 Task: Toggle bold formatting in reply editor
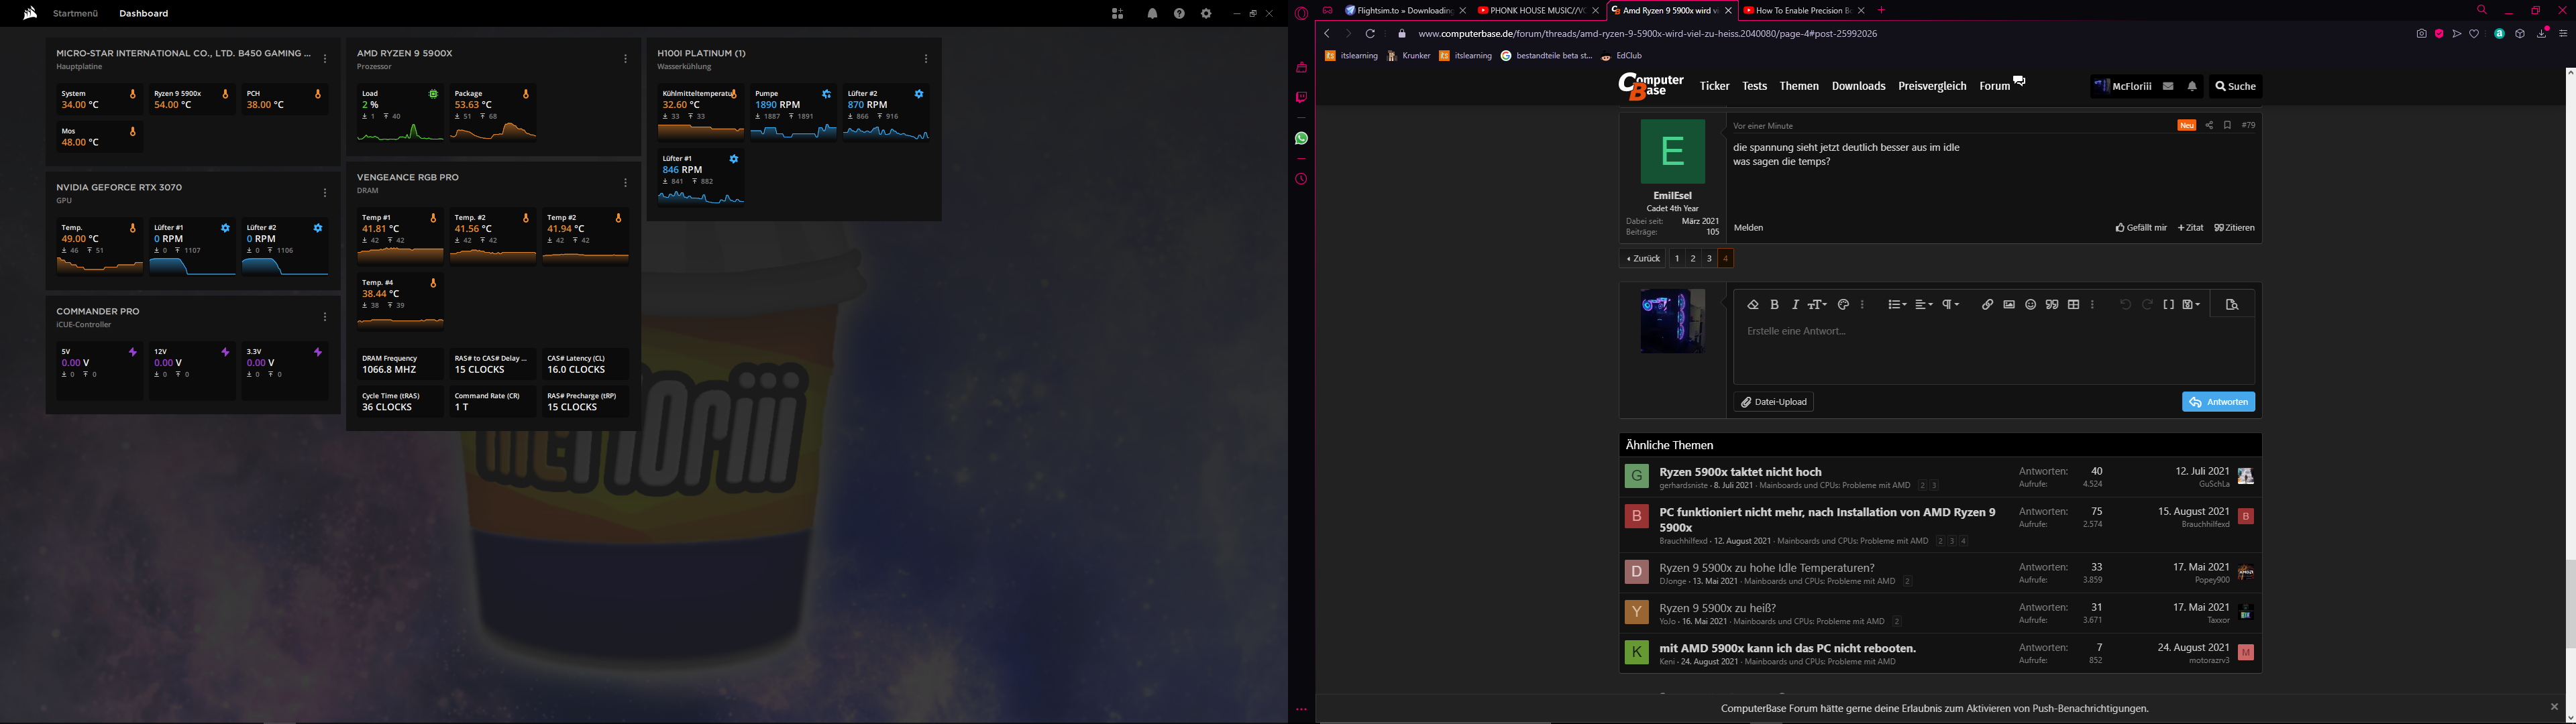(1774, 305)
